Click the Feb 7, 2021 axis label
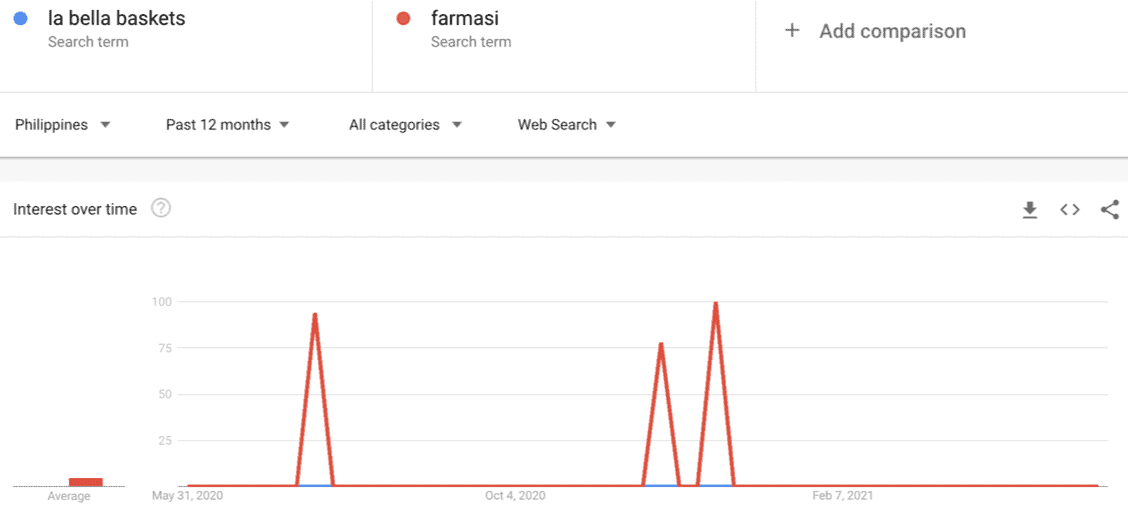 843,496
